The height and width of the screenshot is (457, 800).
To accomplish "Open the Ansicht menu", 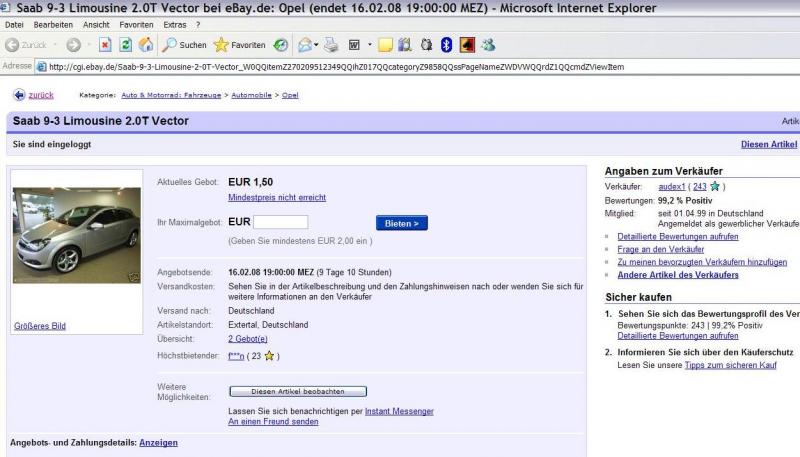I will pos(96,24).
